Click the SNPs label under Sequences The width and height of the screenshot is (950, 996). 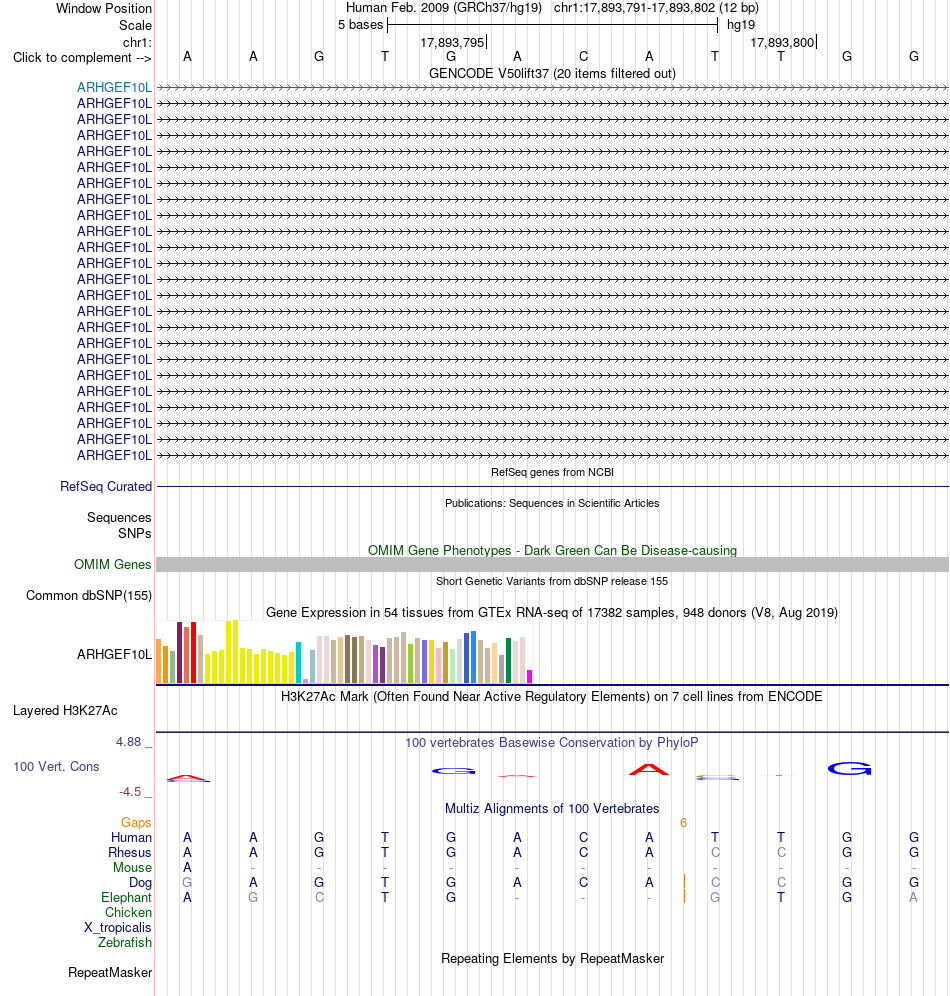pos(135,534)
